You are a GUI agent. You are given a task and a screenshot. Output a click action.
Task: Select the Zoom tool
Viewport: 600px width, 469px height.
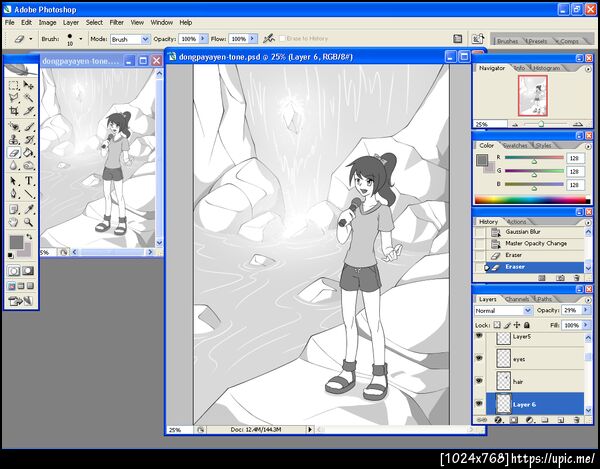pos(28,222)
